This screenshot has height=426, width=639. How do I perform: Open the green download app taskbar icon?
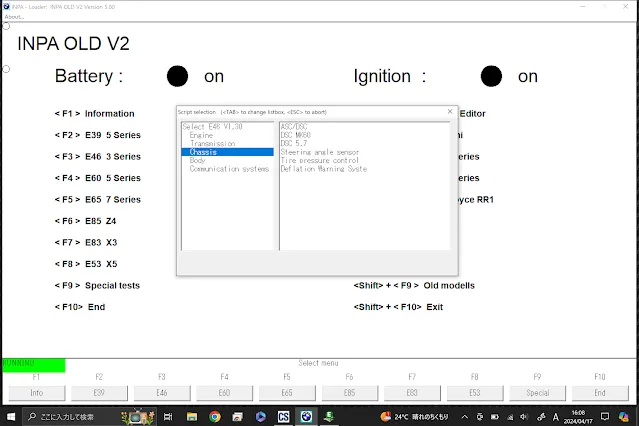[329, 417]
